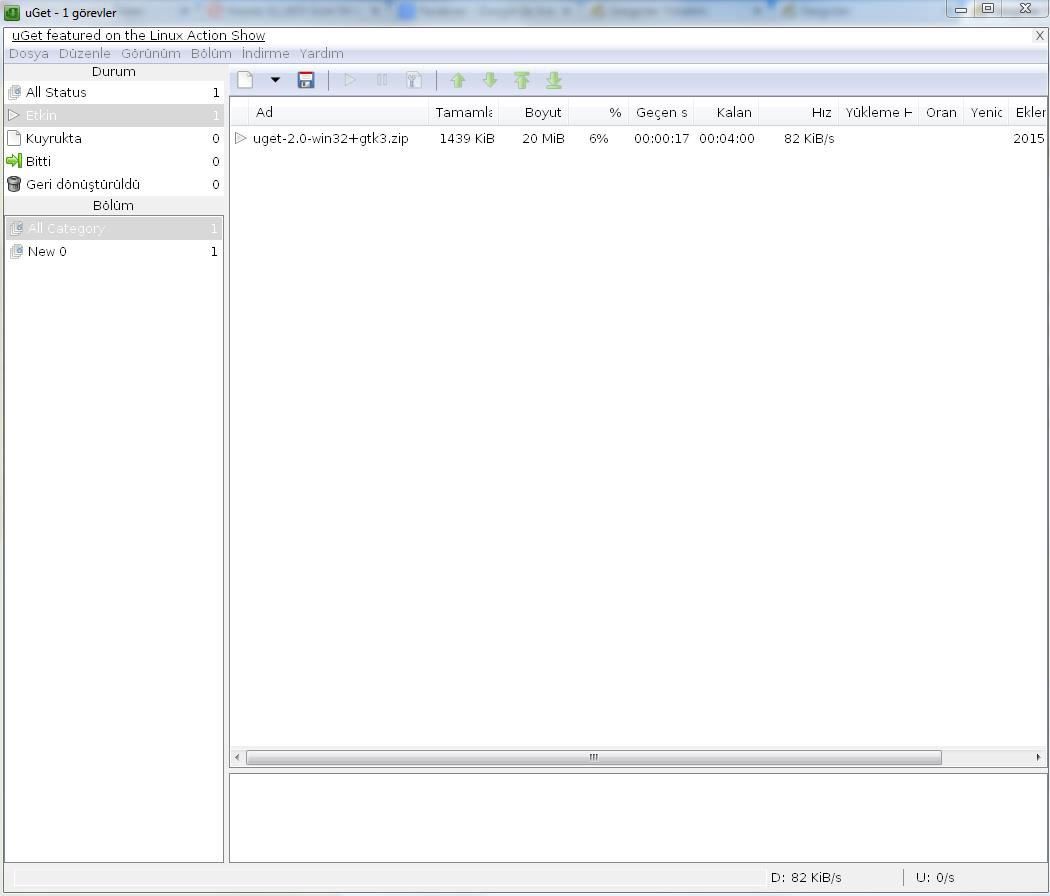
Task: Open the Yardım menu
Action: pyautogui.click(x=321, y=54)
